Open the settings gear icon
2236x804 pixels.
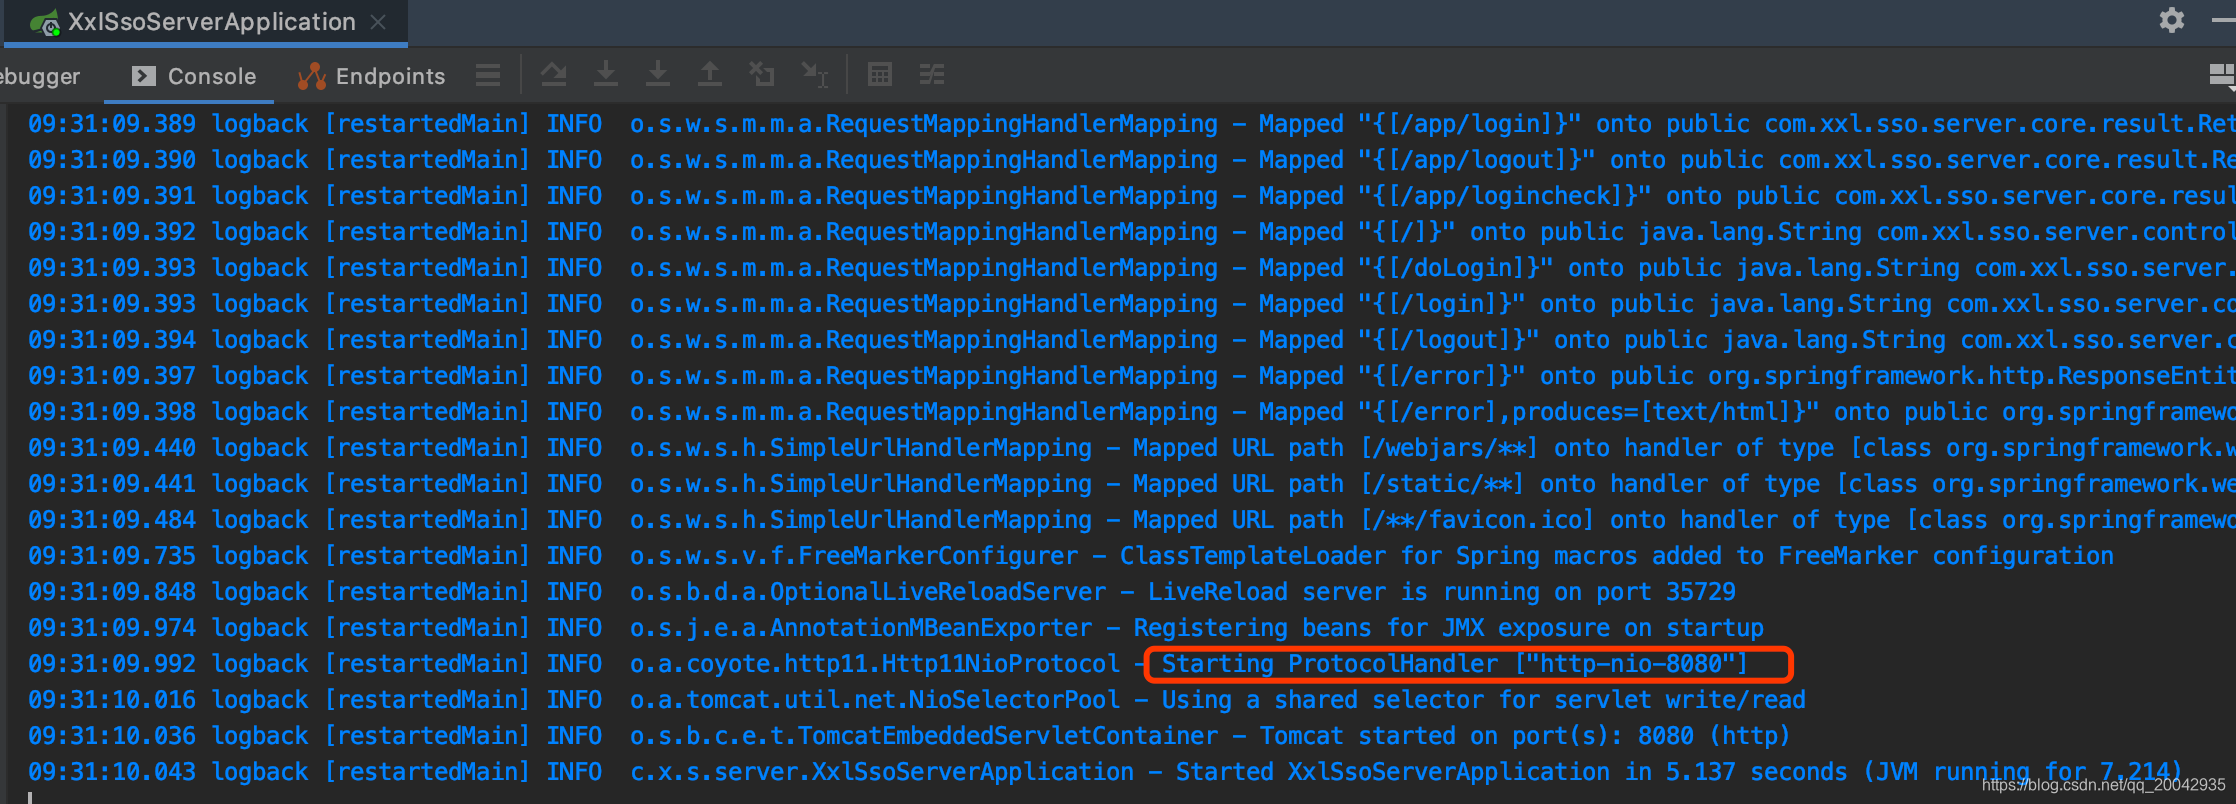[2172, 20]
